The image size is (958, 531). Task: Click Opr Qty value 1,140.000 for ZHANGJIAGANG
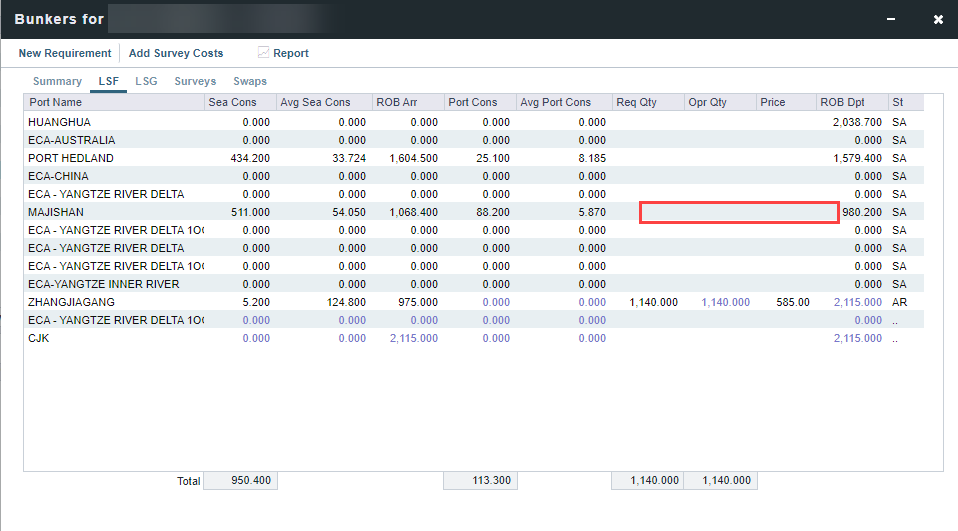point(725,302)
